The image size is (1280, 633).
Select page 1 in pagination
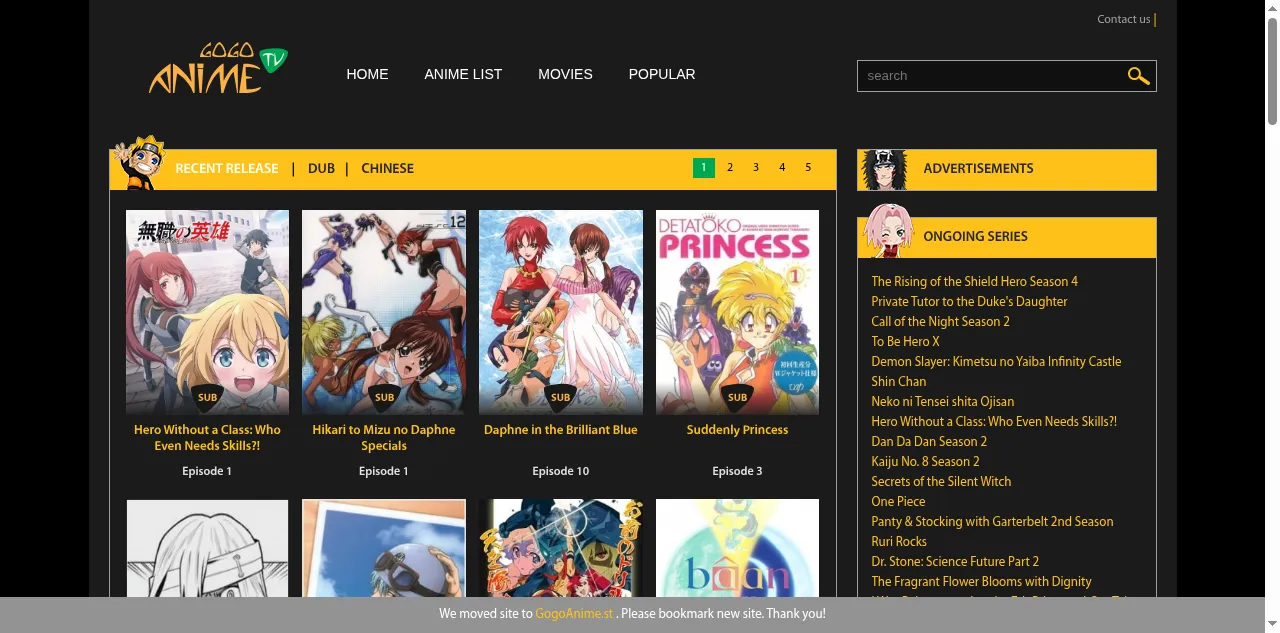point(704,168)
